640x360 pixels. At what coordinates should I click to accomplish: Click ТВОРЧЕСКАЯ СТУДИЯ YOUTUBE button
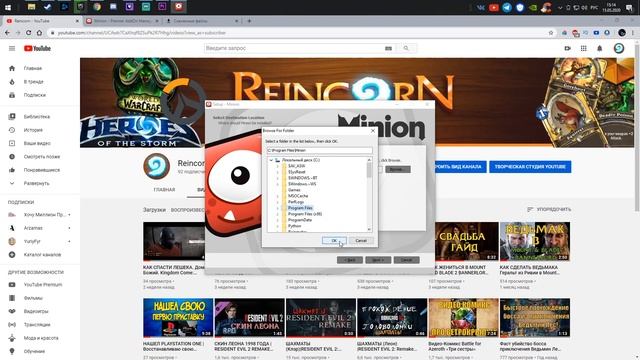(x=530, y=167)
